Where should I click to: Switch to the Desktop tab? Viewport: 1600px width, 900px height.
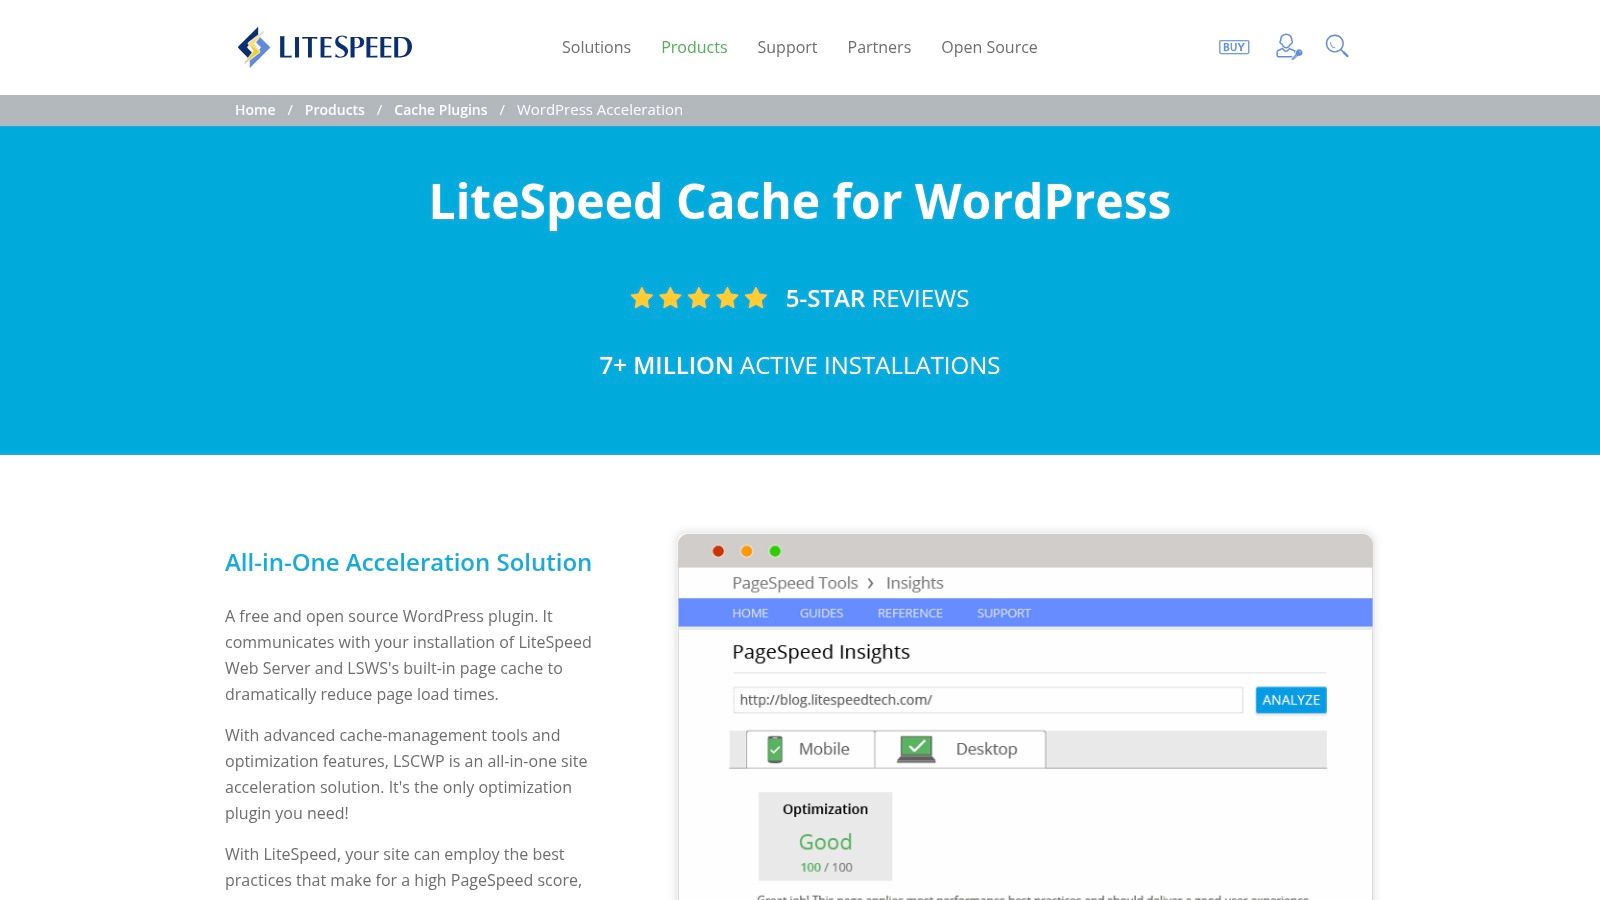(960, 749)
